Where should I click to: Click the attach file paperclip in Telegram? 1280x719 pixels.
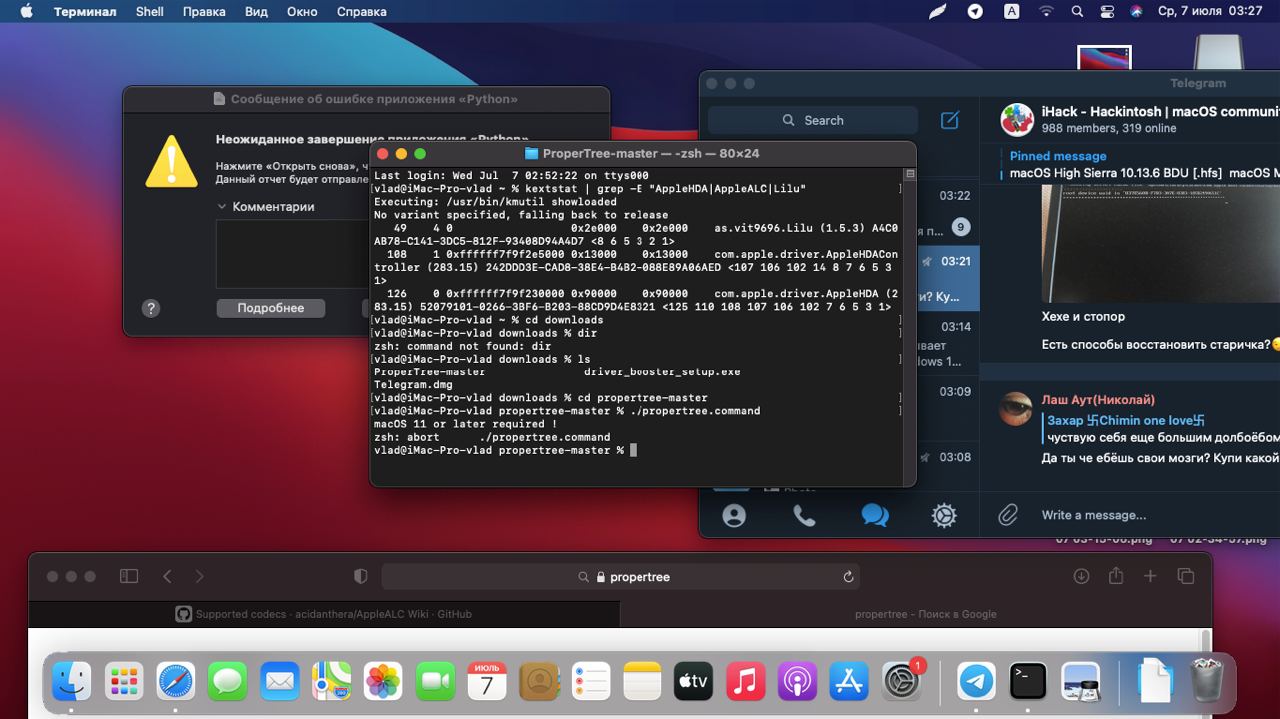(1008, 515)
